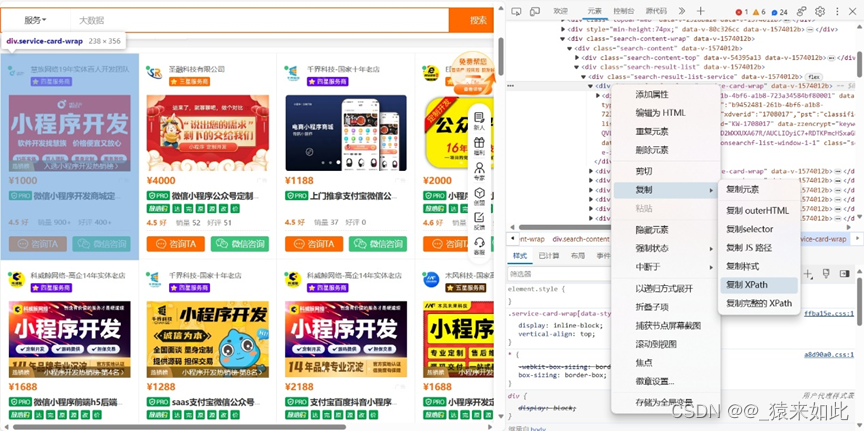Viewport: 864px width, 431px height.
Task: Choose 删除元素 in context menu
Action: tap(666, 150)
